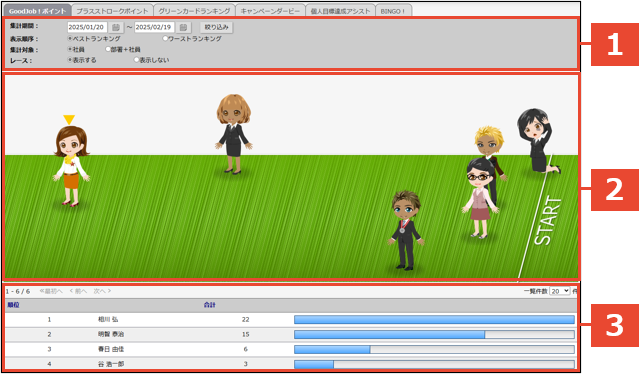Screen dimensions: 640x374
Task: Click the male avatar wearing a medal
Action: 406,230
